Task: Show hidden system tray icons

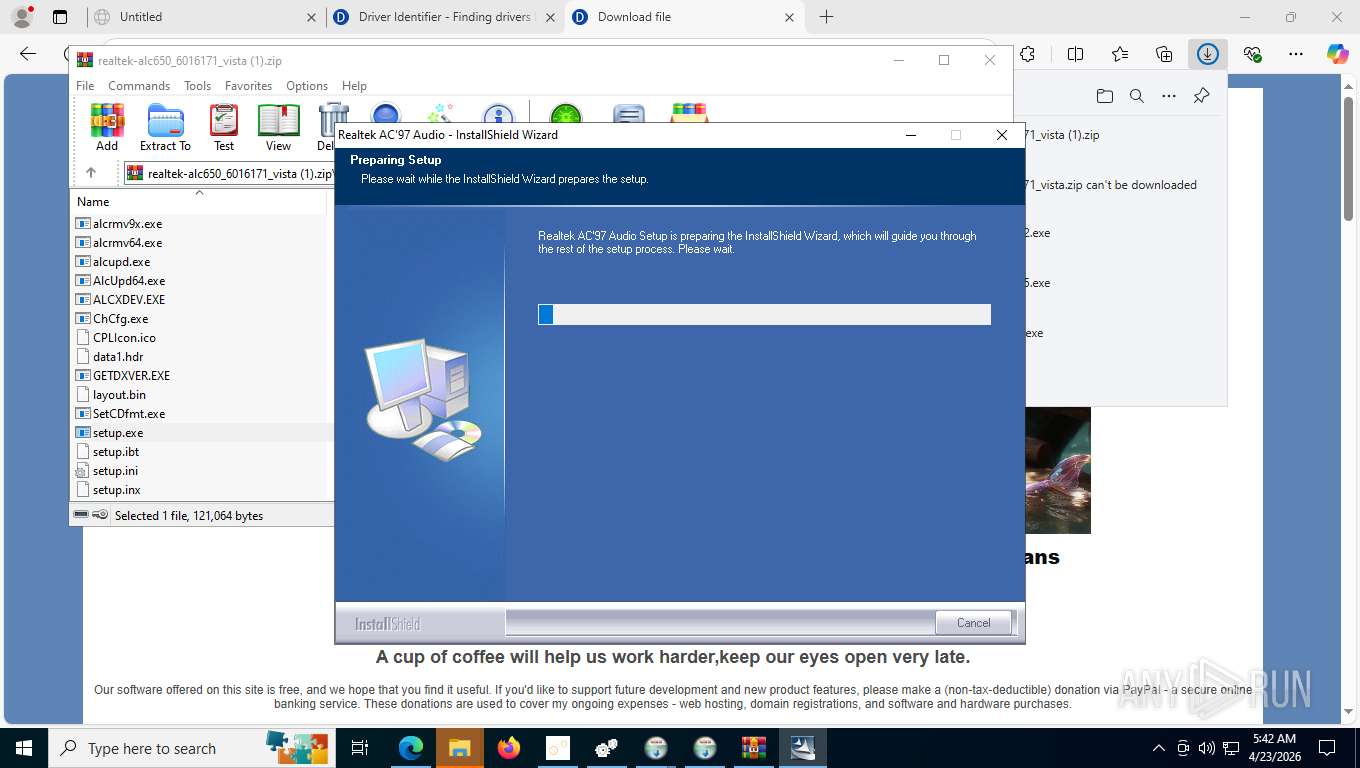Action: (x=1159, y=748)
